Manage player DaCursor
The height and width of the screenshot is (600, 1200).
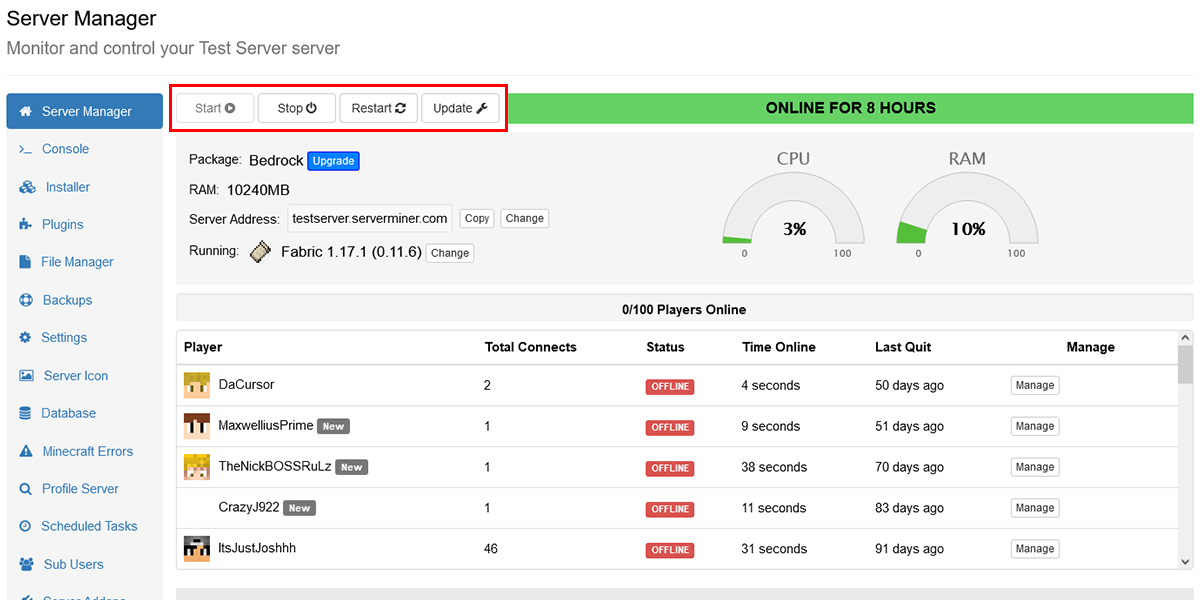(1034, 385)
